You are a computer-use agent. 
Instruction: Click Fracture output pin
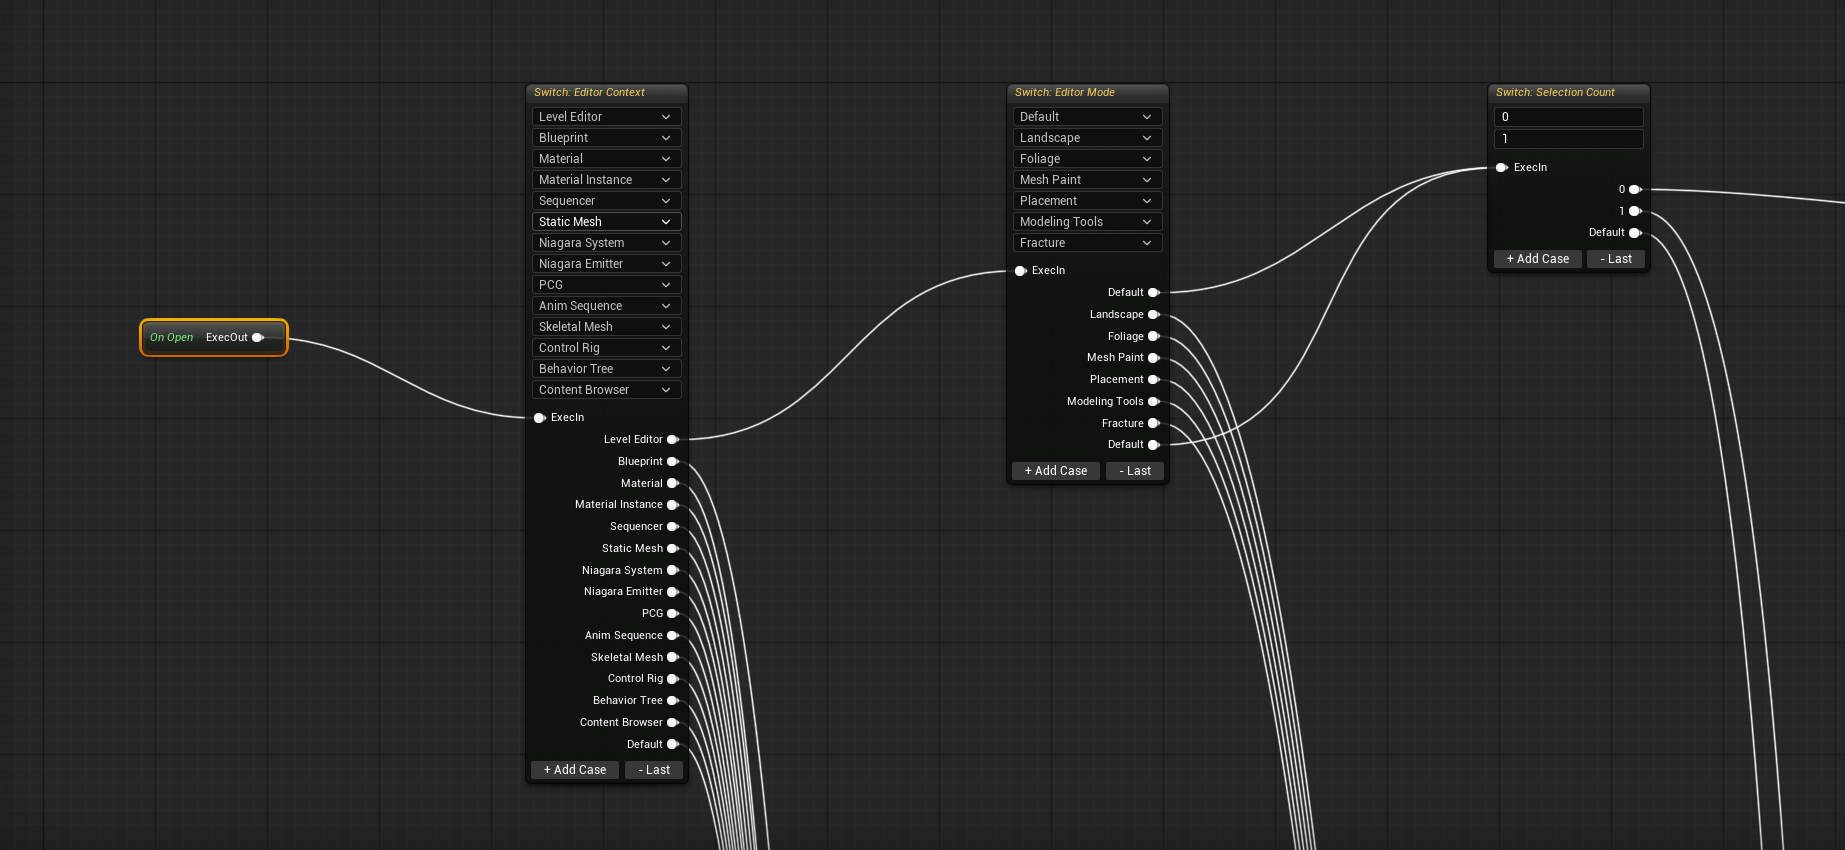tap(1154, 423)
